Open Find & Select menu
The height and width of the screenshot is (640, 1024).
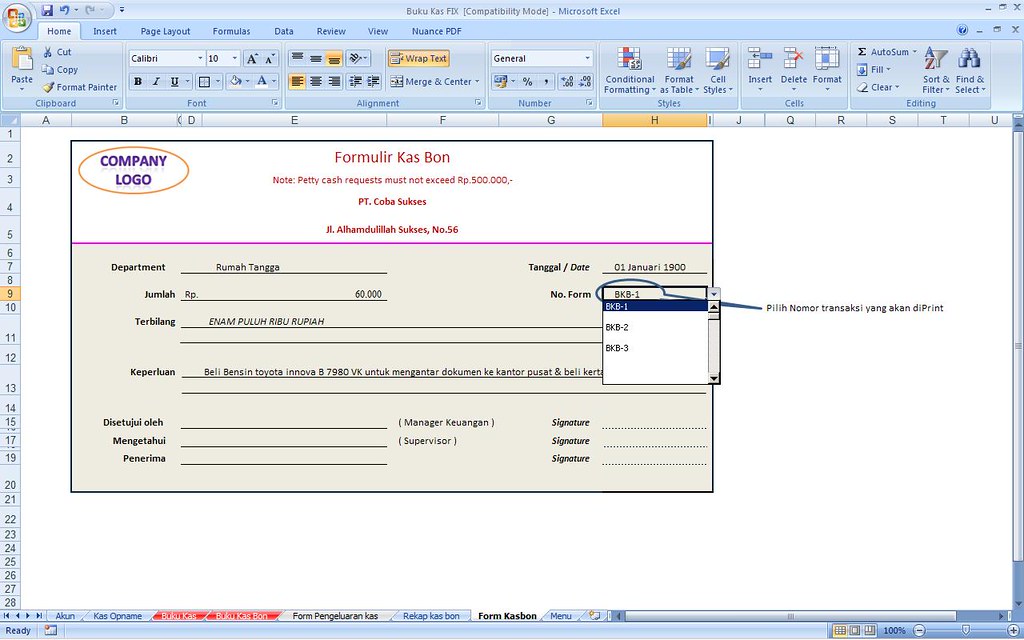pyautogui.click(x=970, y=71)
